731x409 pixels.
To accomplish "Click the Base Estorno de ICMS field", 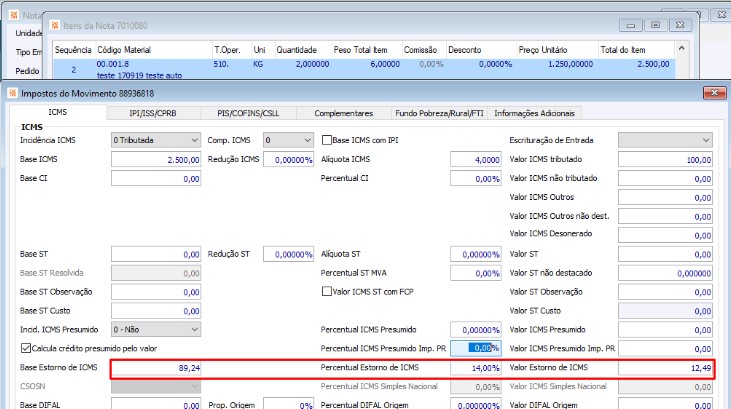I will point(156,368).
